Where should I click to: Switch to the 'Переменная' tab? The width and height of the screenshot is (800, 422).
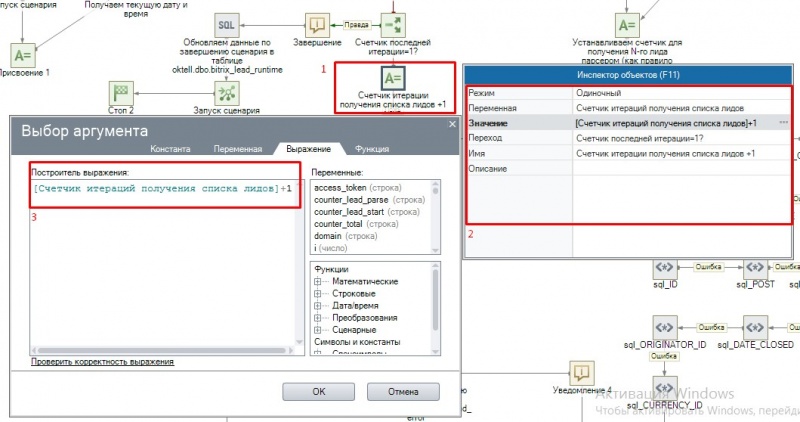tap(238, 149)
